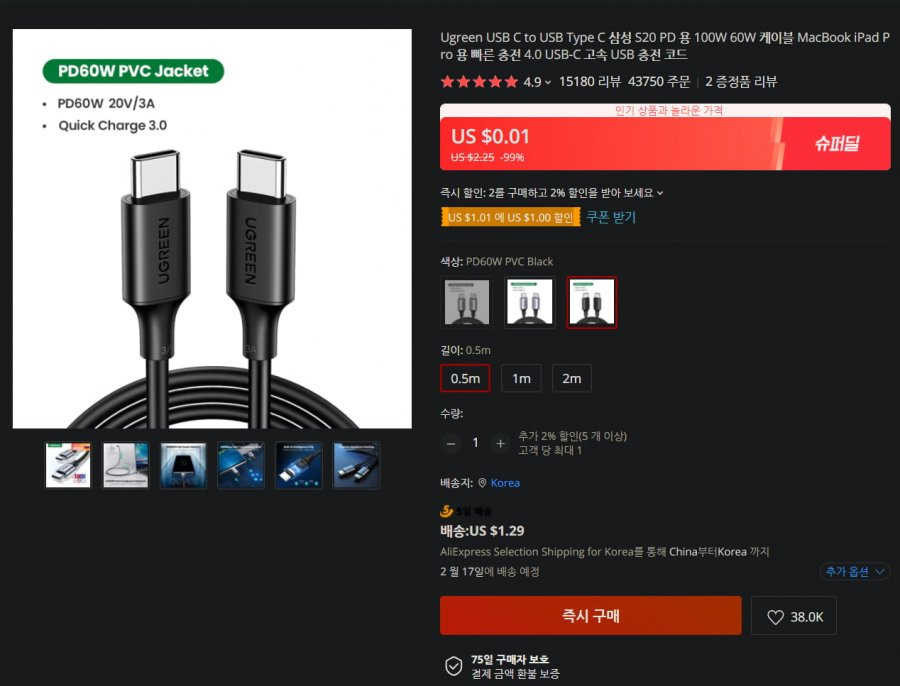The width and height of the screenshot is (900, 686).
Task: Click the shield icon for 75-day buyer protection
Action: [453, 666]
